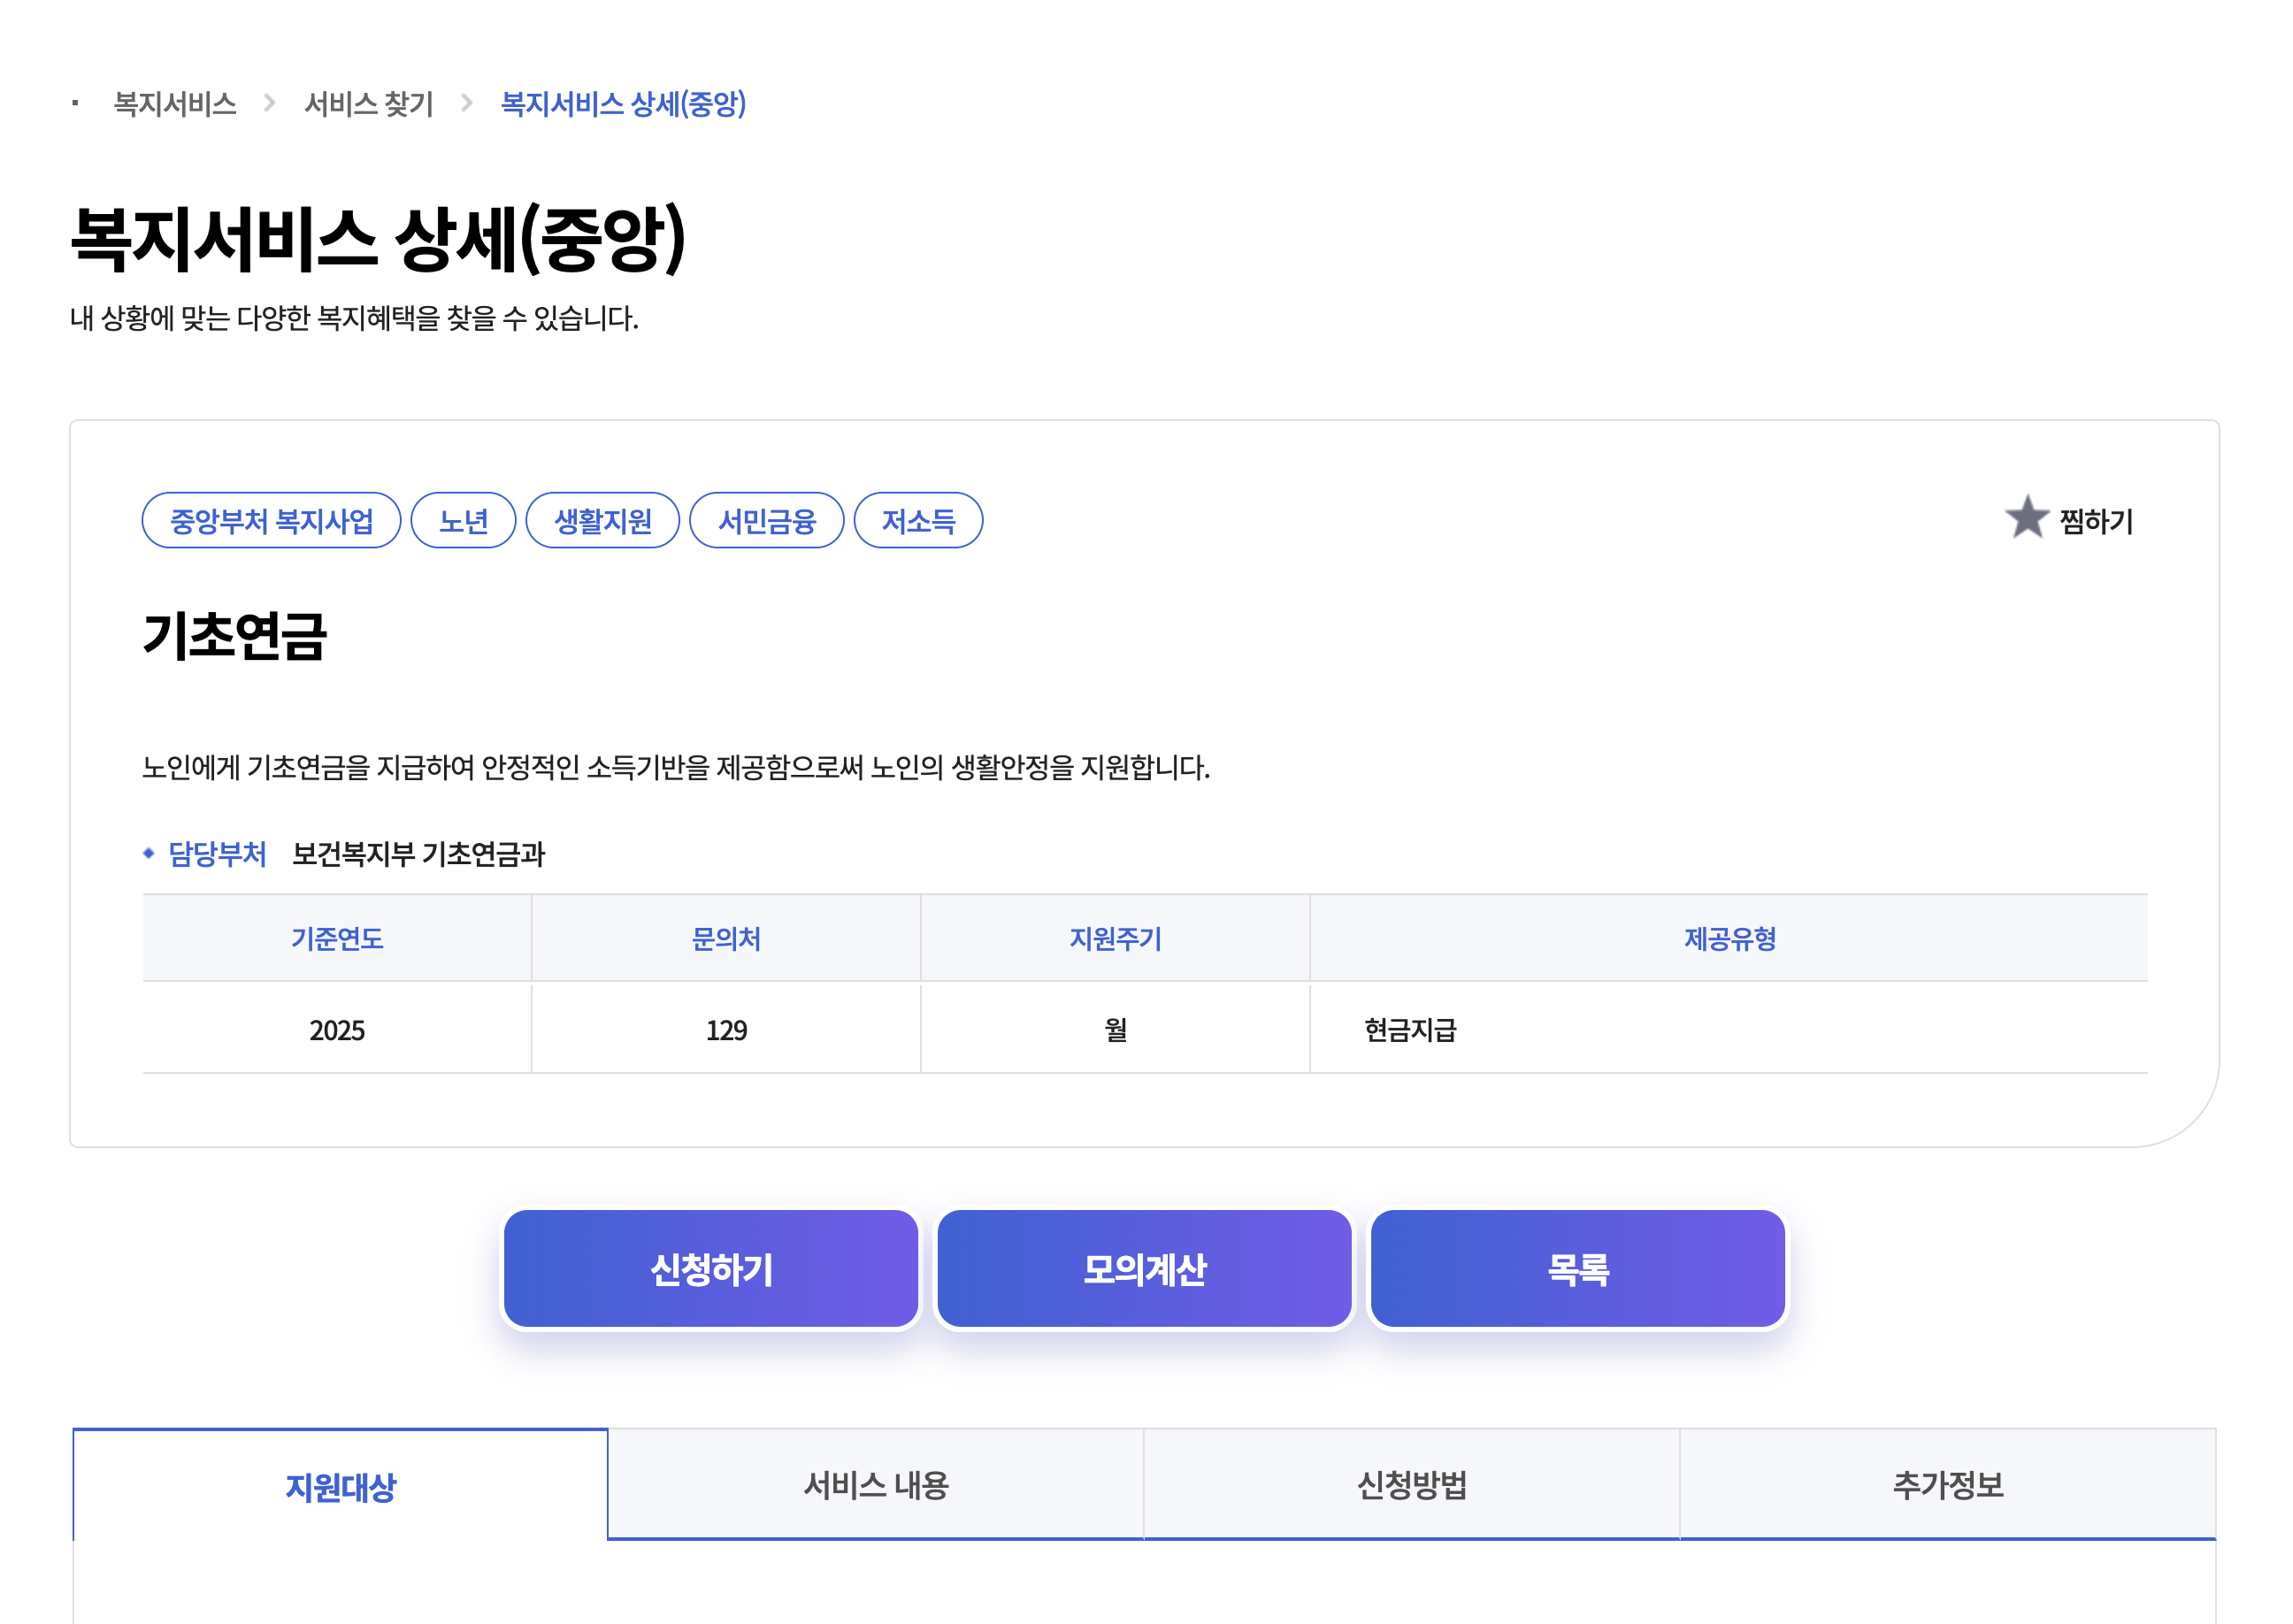Select the 중앙부처 복지사업 tag
2293x1624 pixels.
[271, 521]
